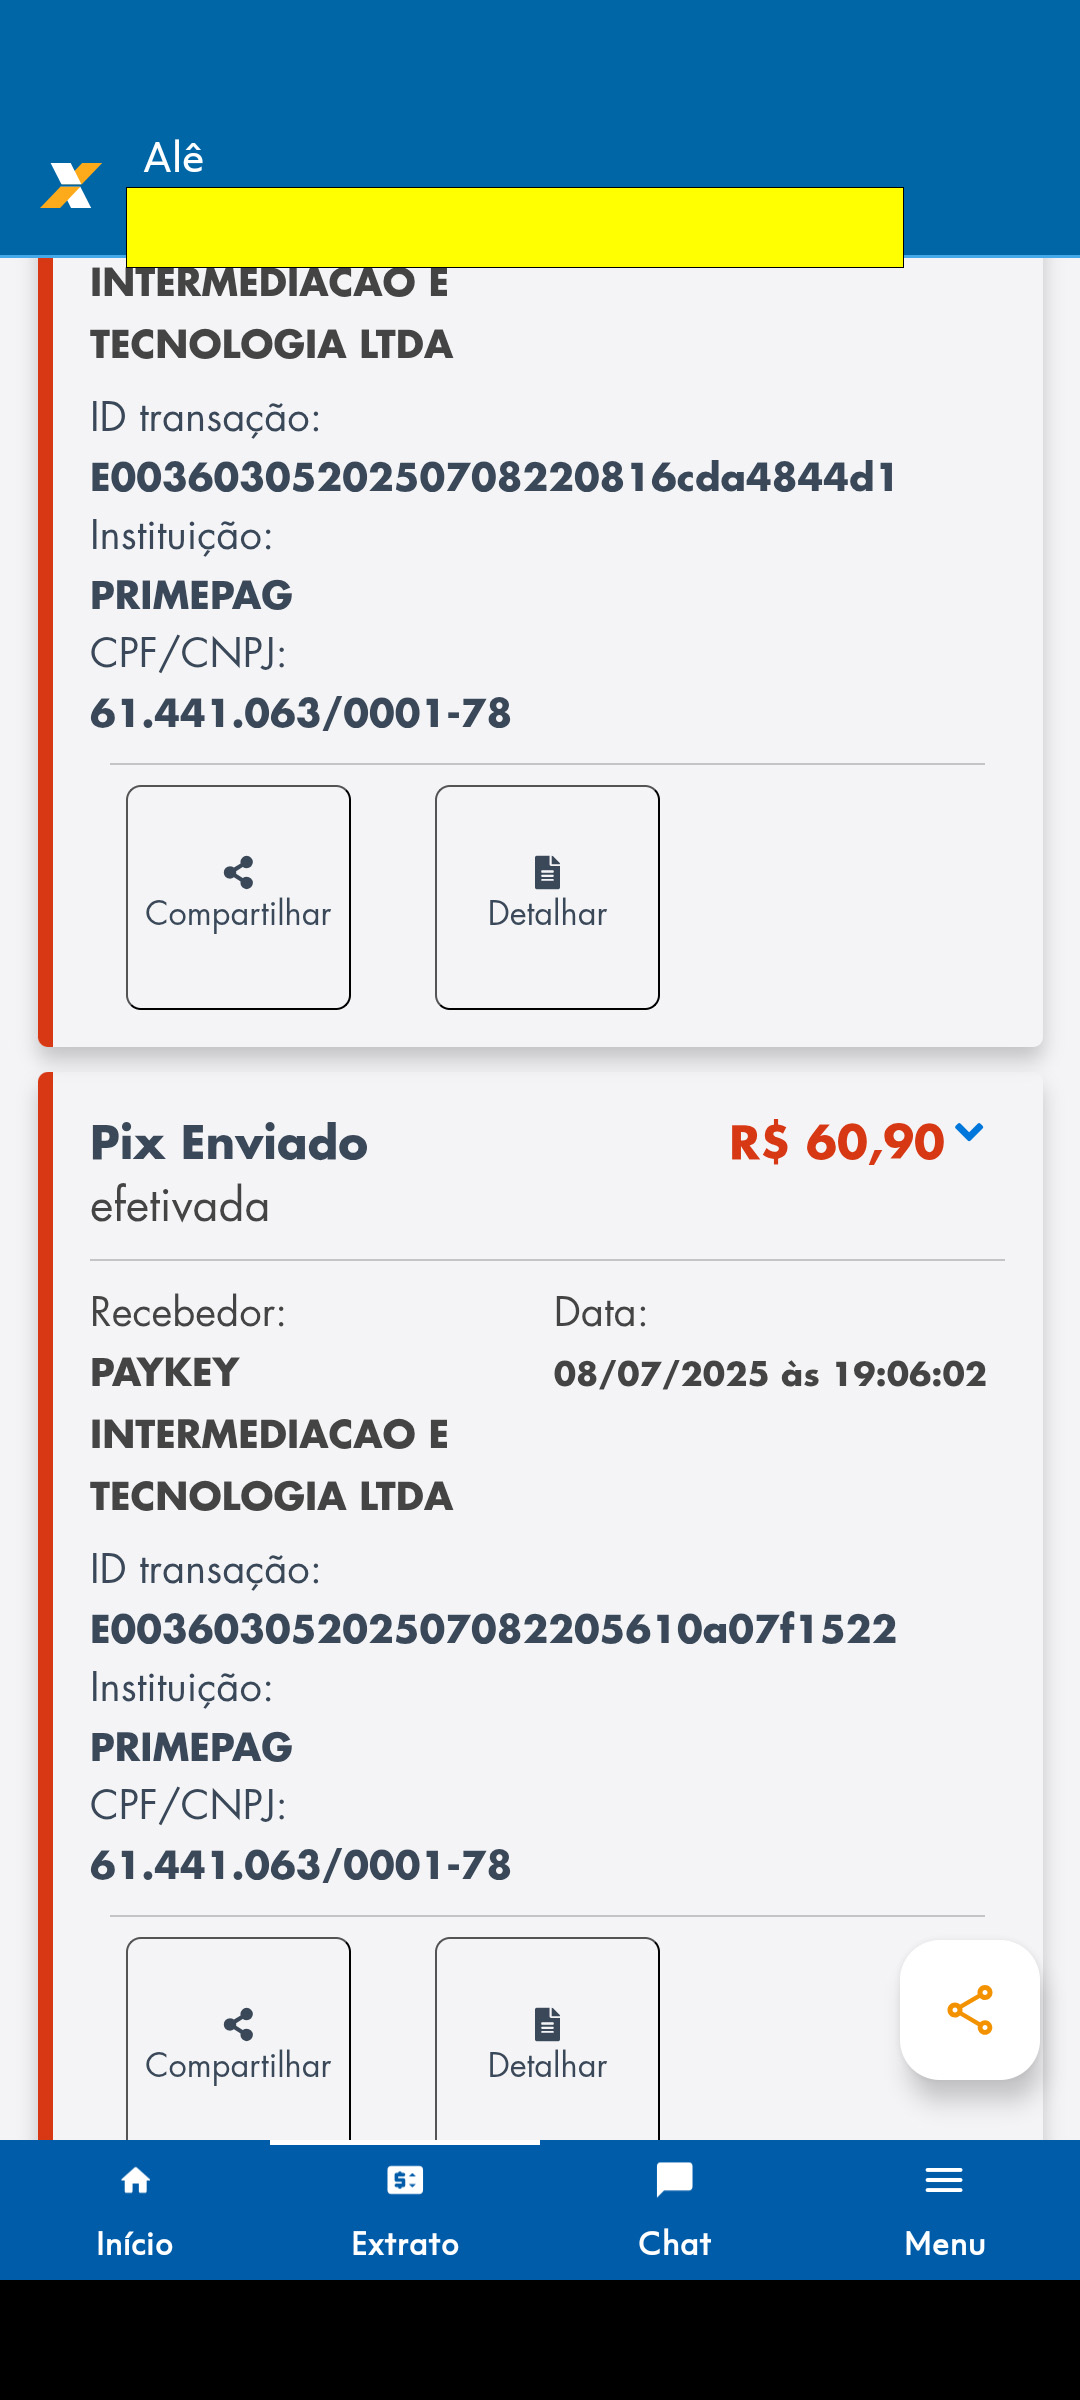The height and width of the screenshot is (2400, 1080).
Task: Go to Início home icon
Action: coord(135,2180)
